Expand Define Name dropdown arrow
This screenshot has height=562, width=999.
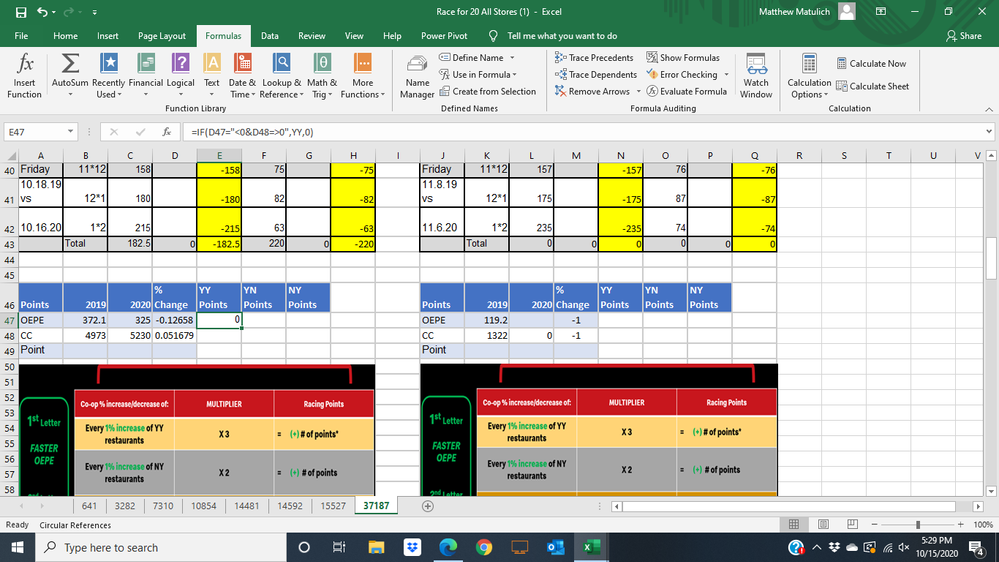pyautogui.click(x=512, y=58)
